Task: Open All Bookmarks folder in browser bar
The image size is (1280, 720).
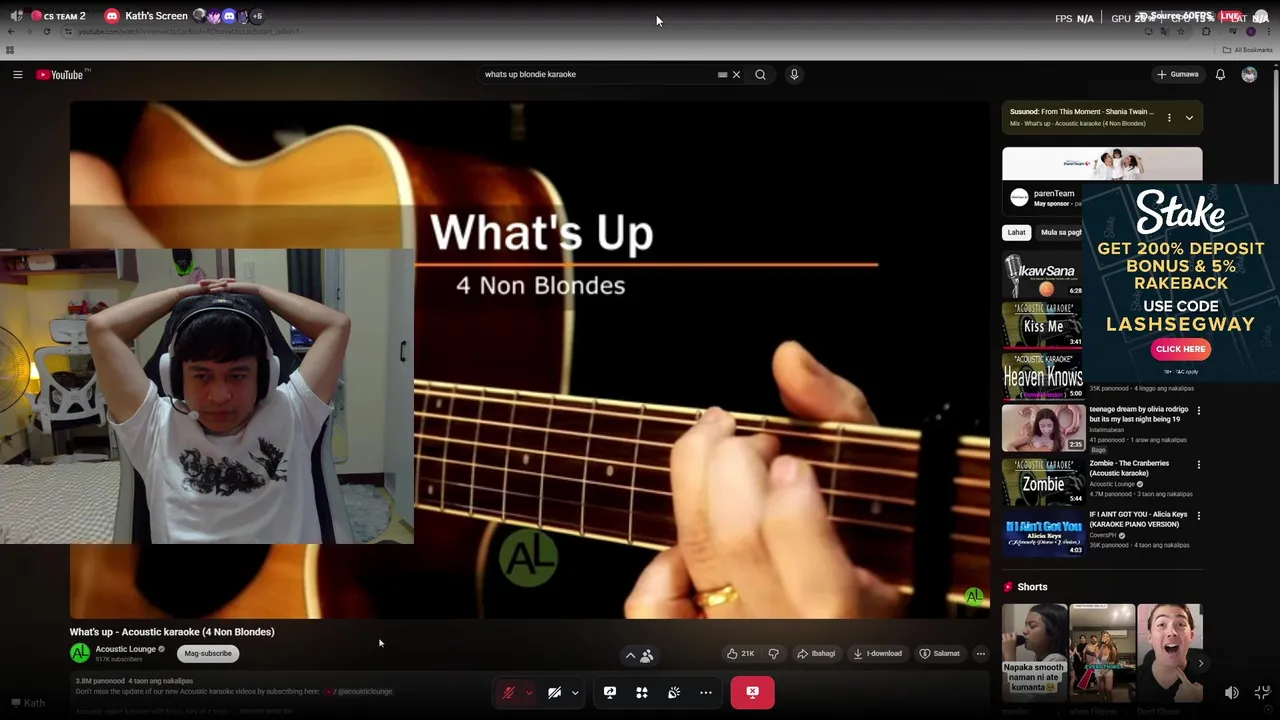Action: click(1247, 50)
